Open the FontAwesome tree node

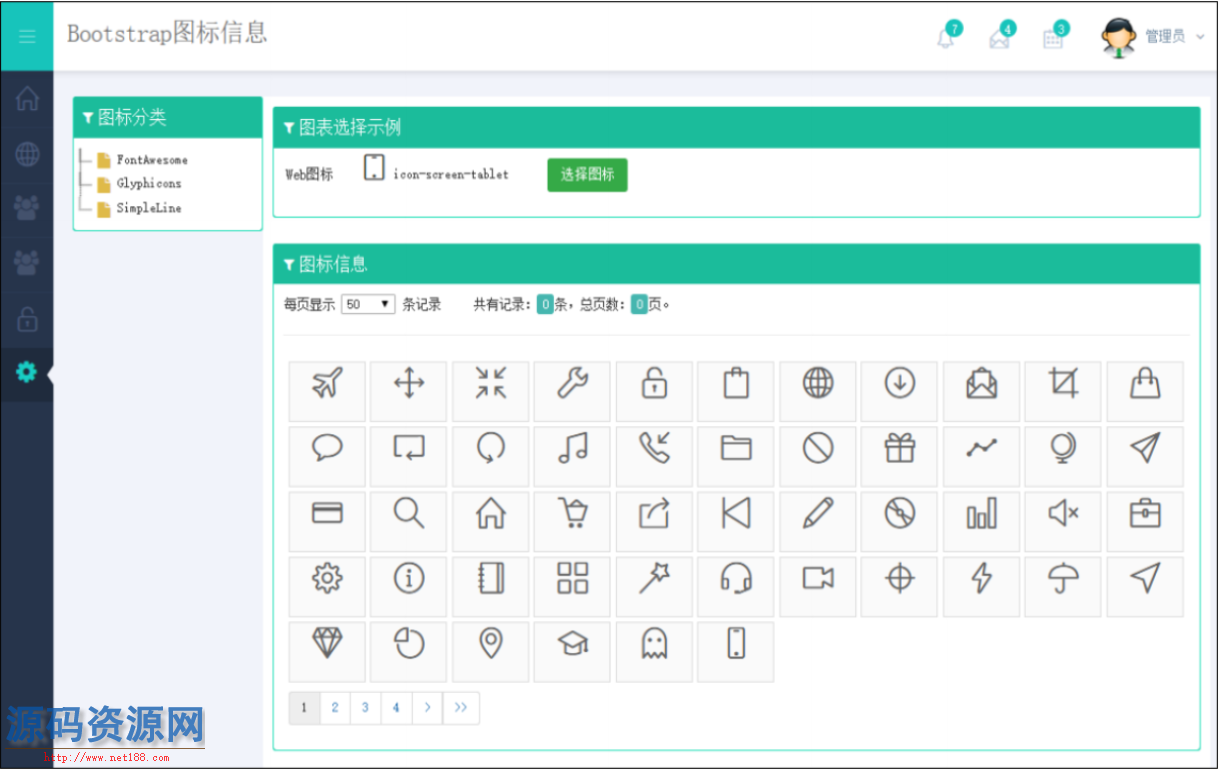click(151, 160)
